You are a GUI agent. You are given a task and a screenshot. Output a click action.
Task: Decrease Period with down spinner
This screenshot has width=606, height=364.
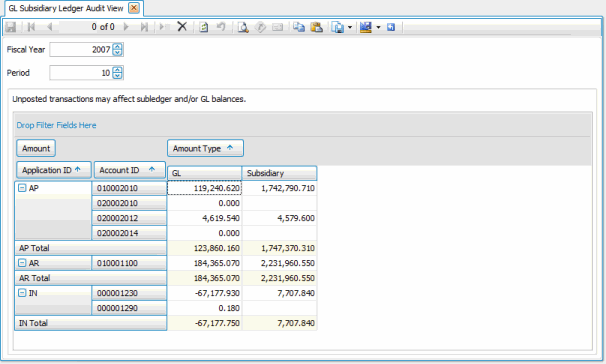(x=117, y=76)
